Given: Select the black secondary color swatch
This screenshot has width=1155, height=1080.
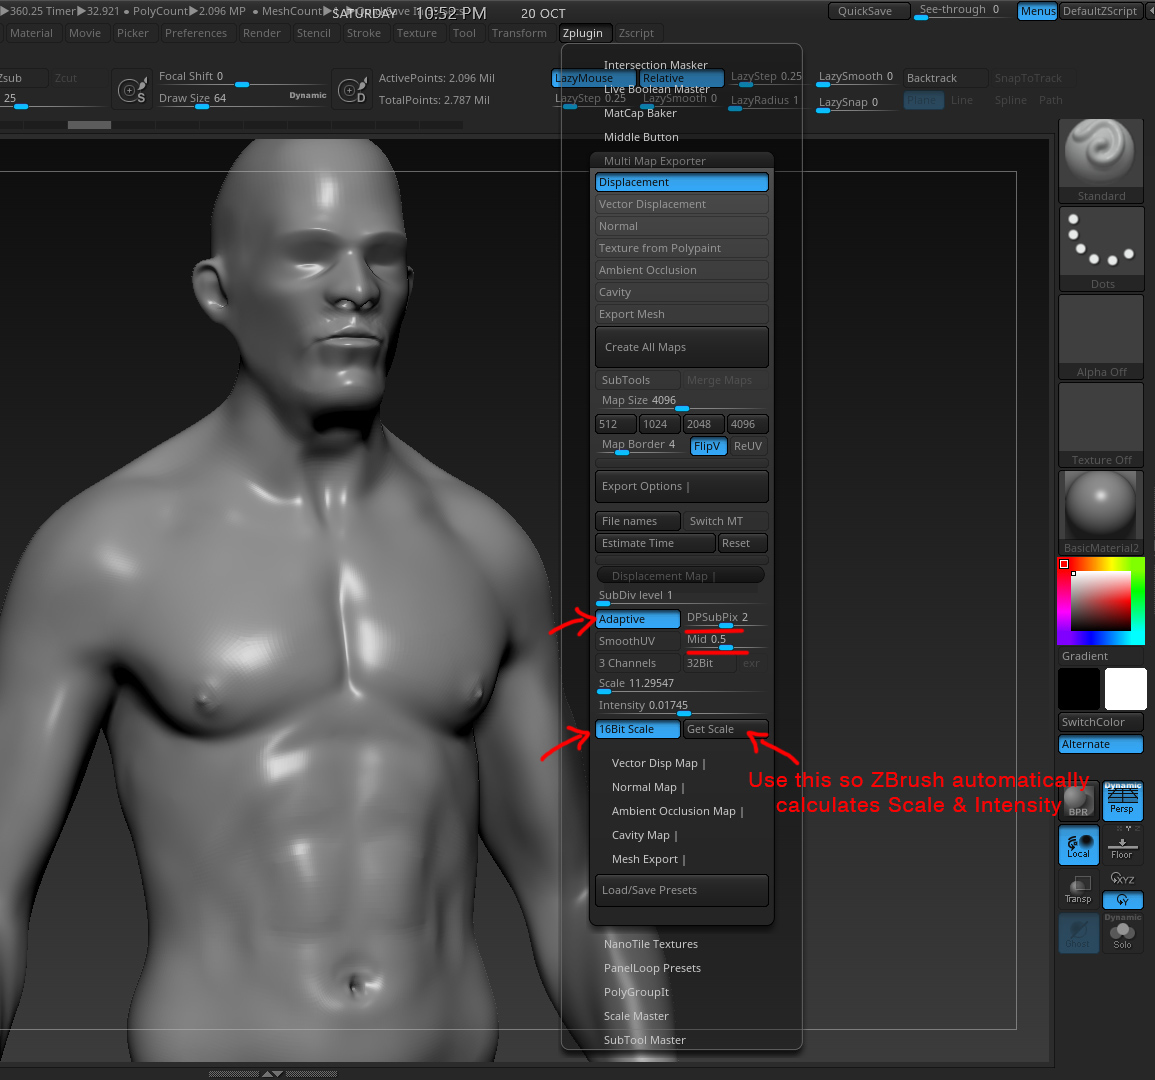Looking at the screenshot, I should (x=1079, y=689).
